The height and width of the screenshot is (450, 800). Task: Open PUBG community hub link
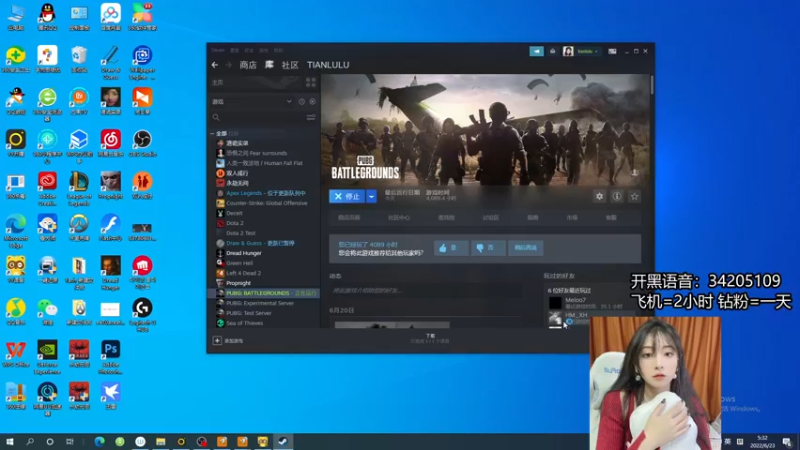click(x=399, y=217)
